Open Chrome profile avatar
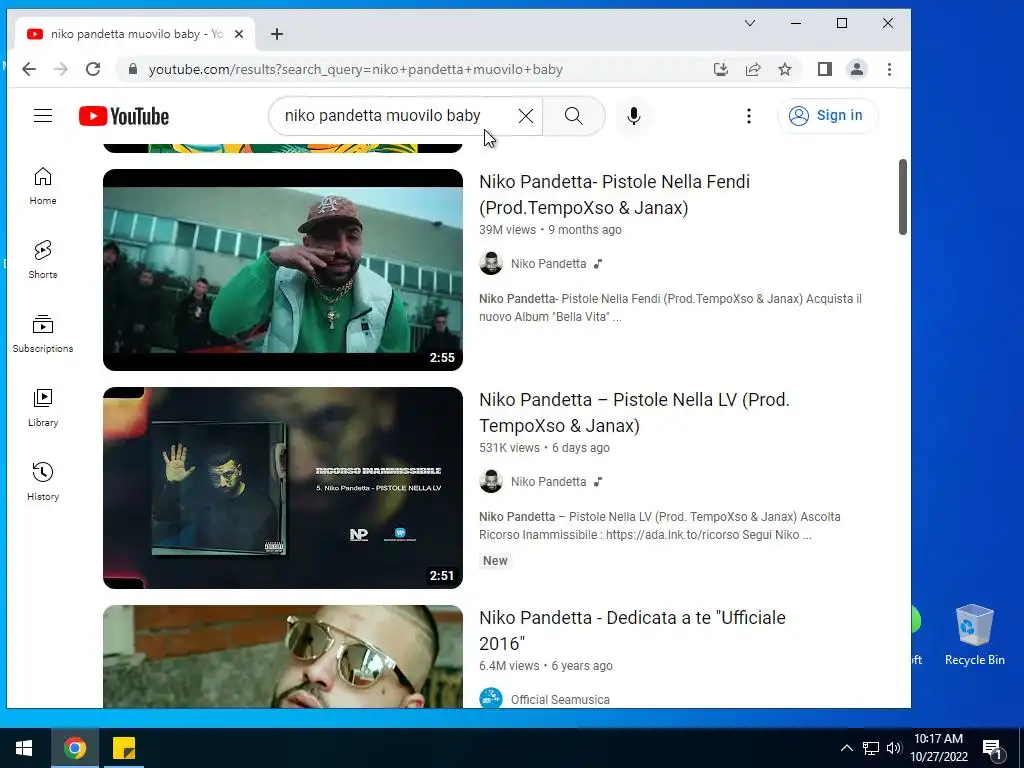 tap(857, 69)
